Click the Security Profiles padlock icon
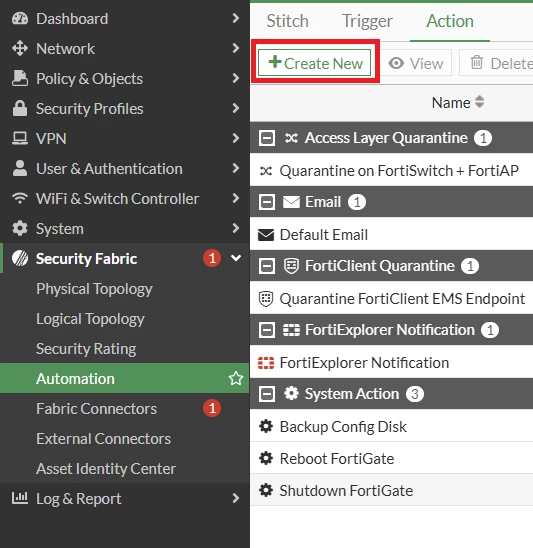The width and height of the screenshot is (533, 548). pyautogui.click(x=20, y=108)
